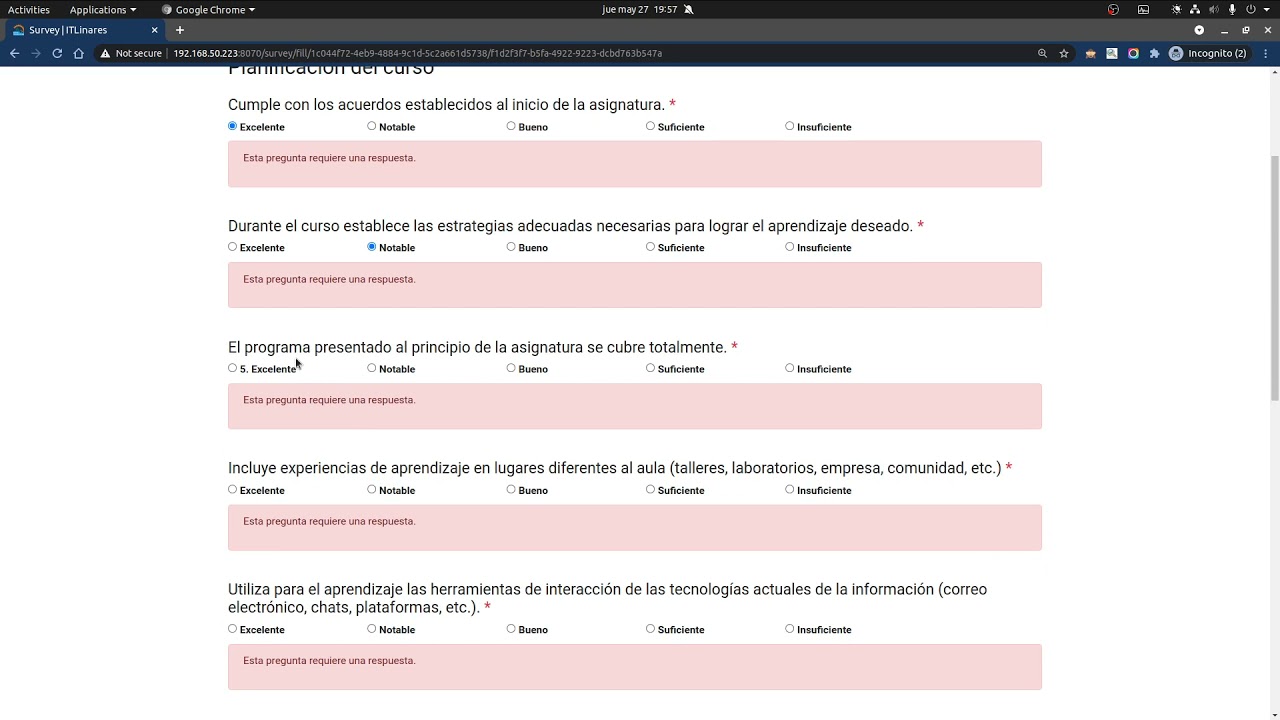Select Insuficiente for 'El programa presentado'

click(x=790, y=368)
